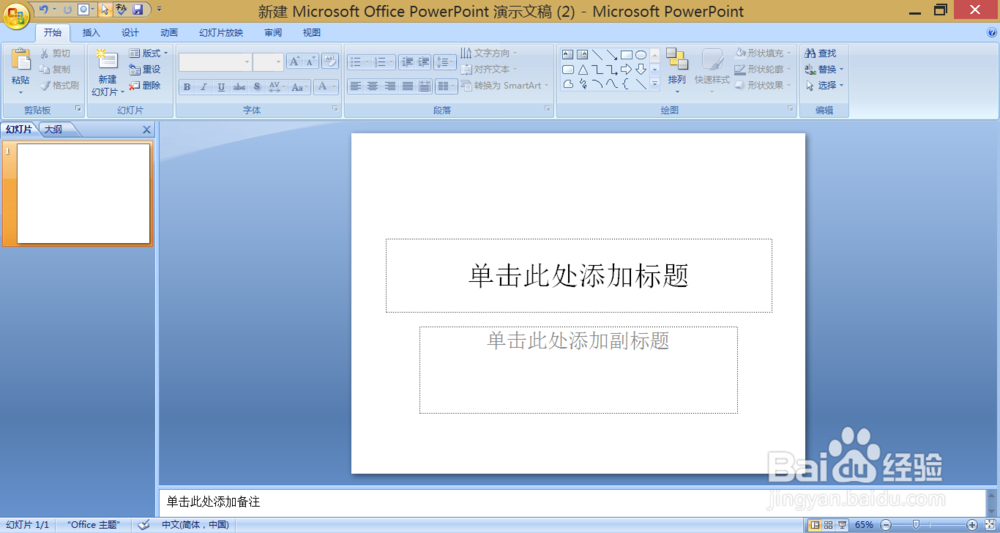The height and width of the screenshot is (533, 1000).
Task: Open the font name dropdown
Action: pos(247,62)
